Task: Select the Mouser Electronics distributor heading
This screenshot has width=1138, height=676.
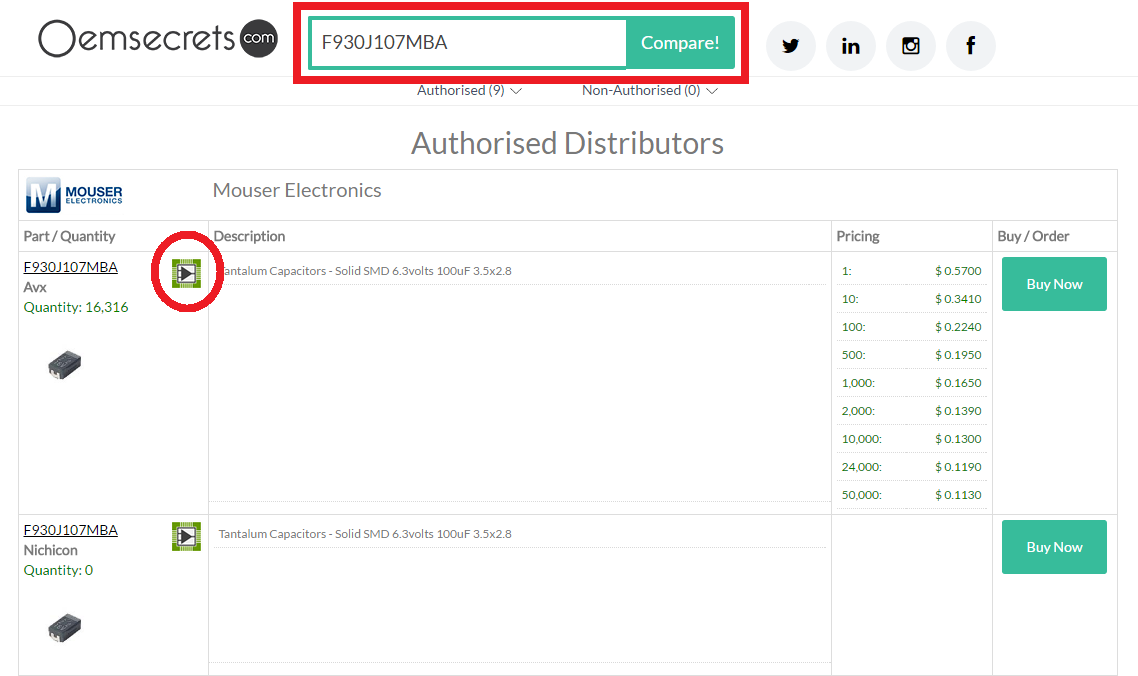Action: [x=297, y=190]
